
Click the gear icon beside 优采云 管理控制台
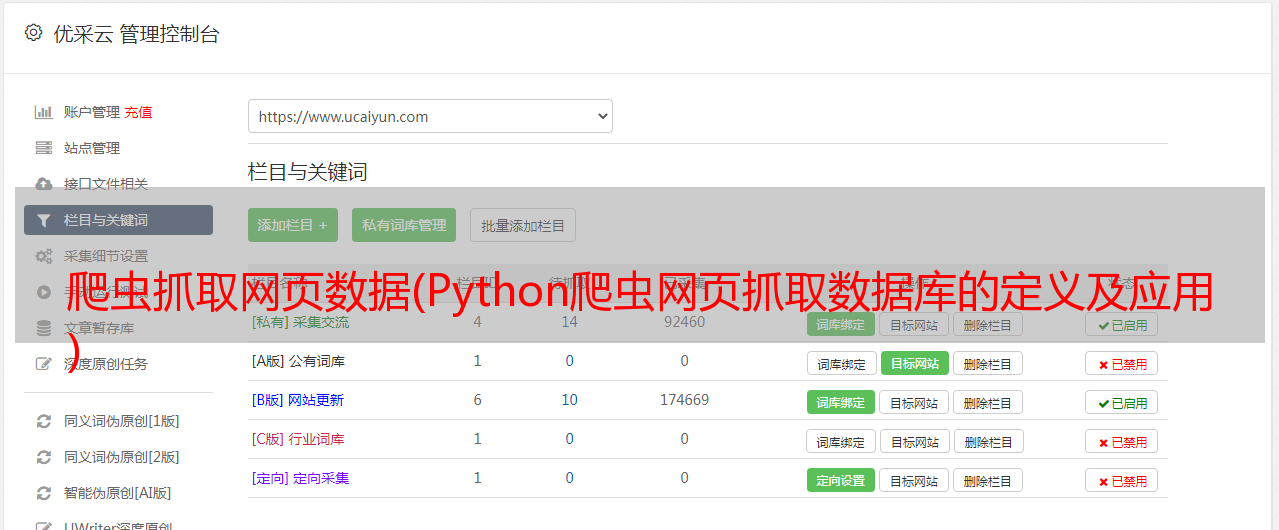(34, 33)
